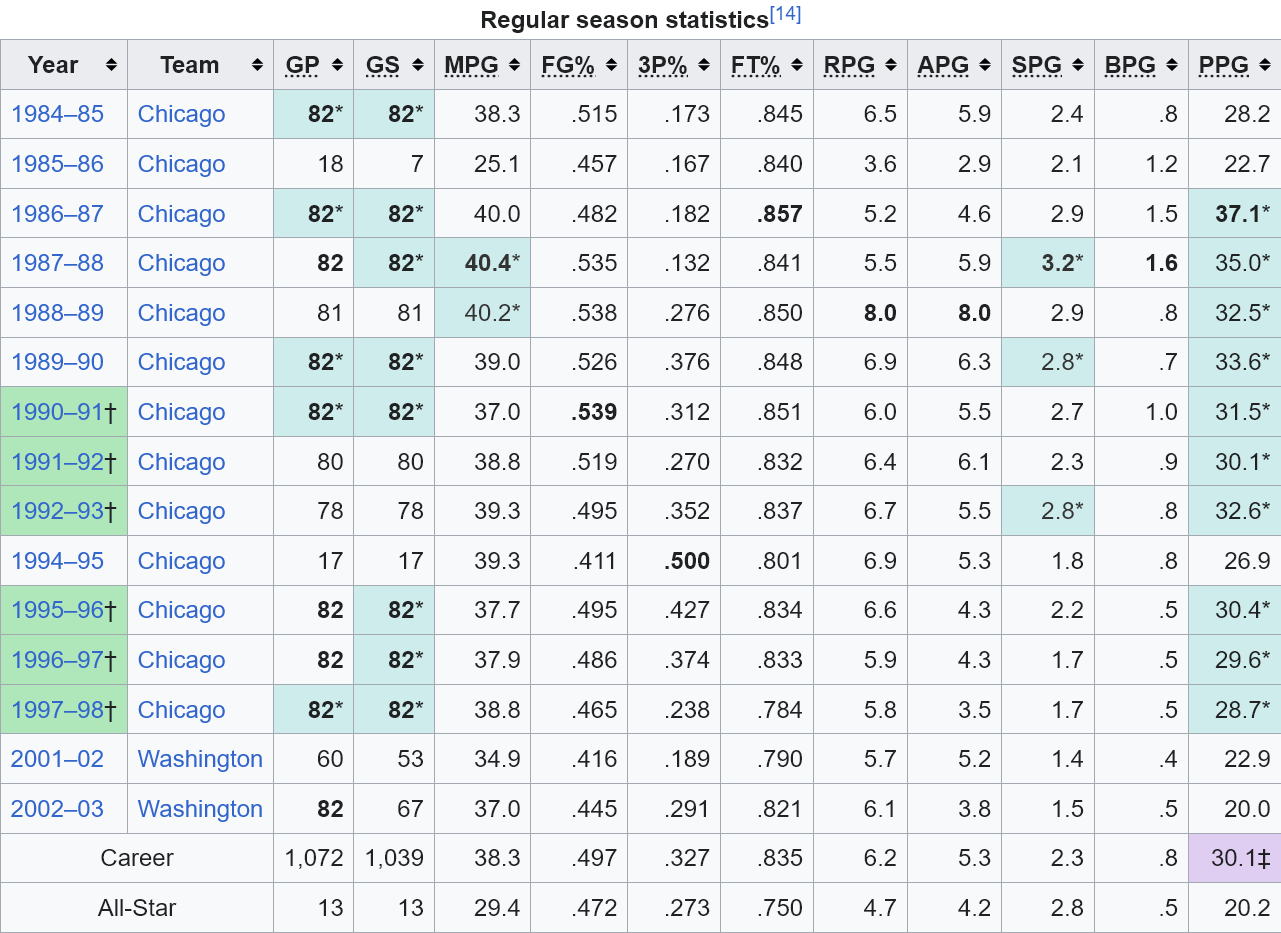Sort by 3P% sort arrows
1281x933 pixels.
click(704, 65)
